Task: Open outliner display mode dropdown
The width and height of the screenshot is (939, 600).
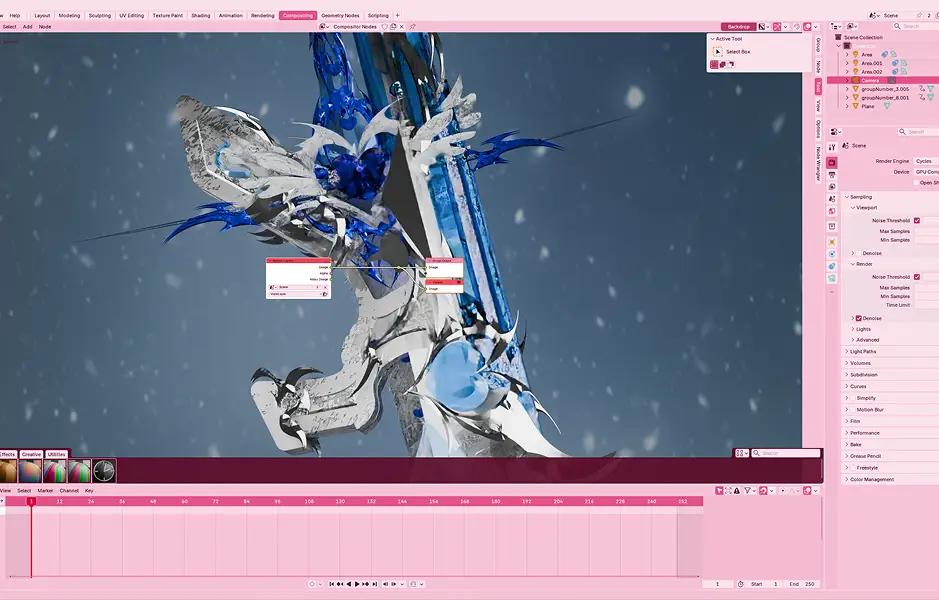Action: 853,26
